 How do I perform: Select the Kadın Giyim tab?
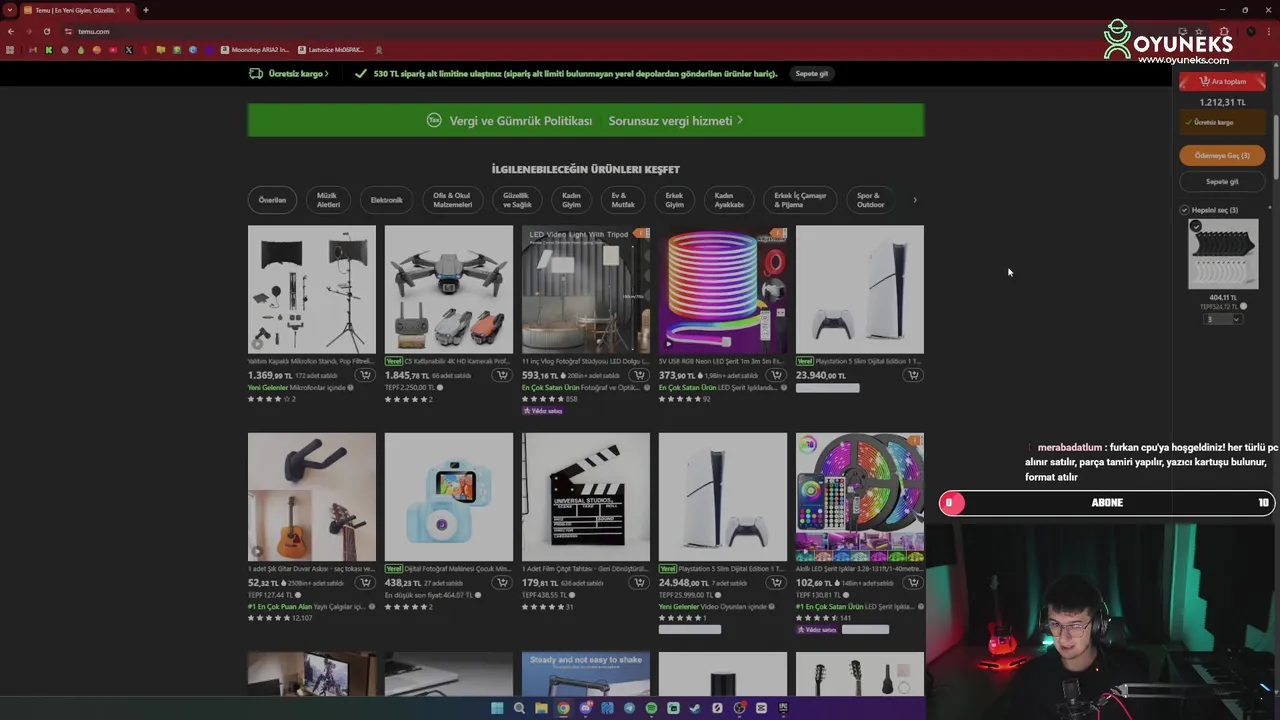[x=571, y=200]
